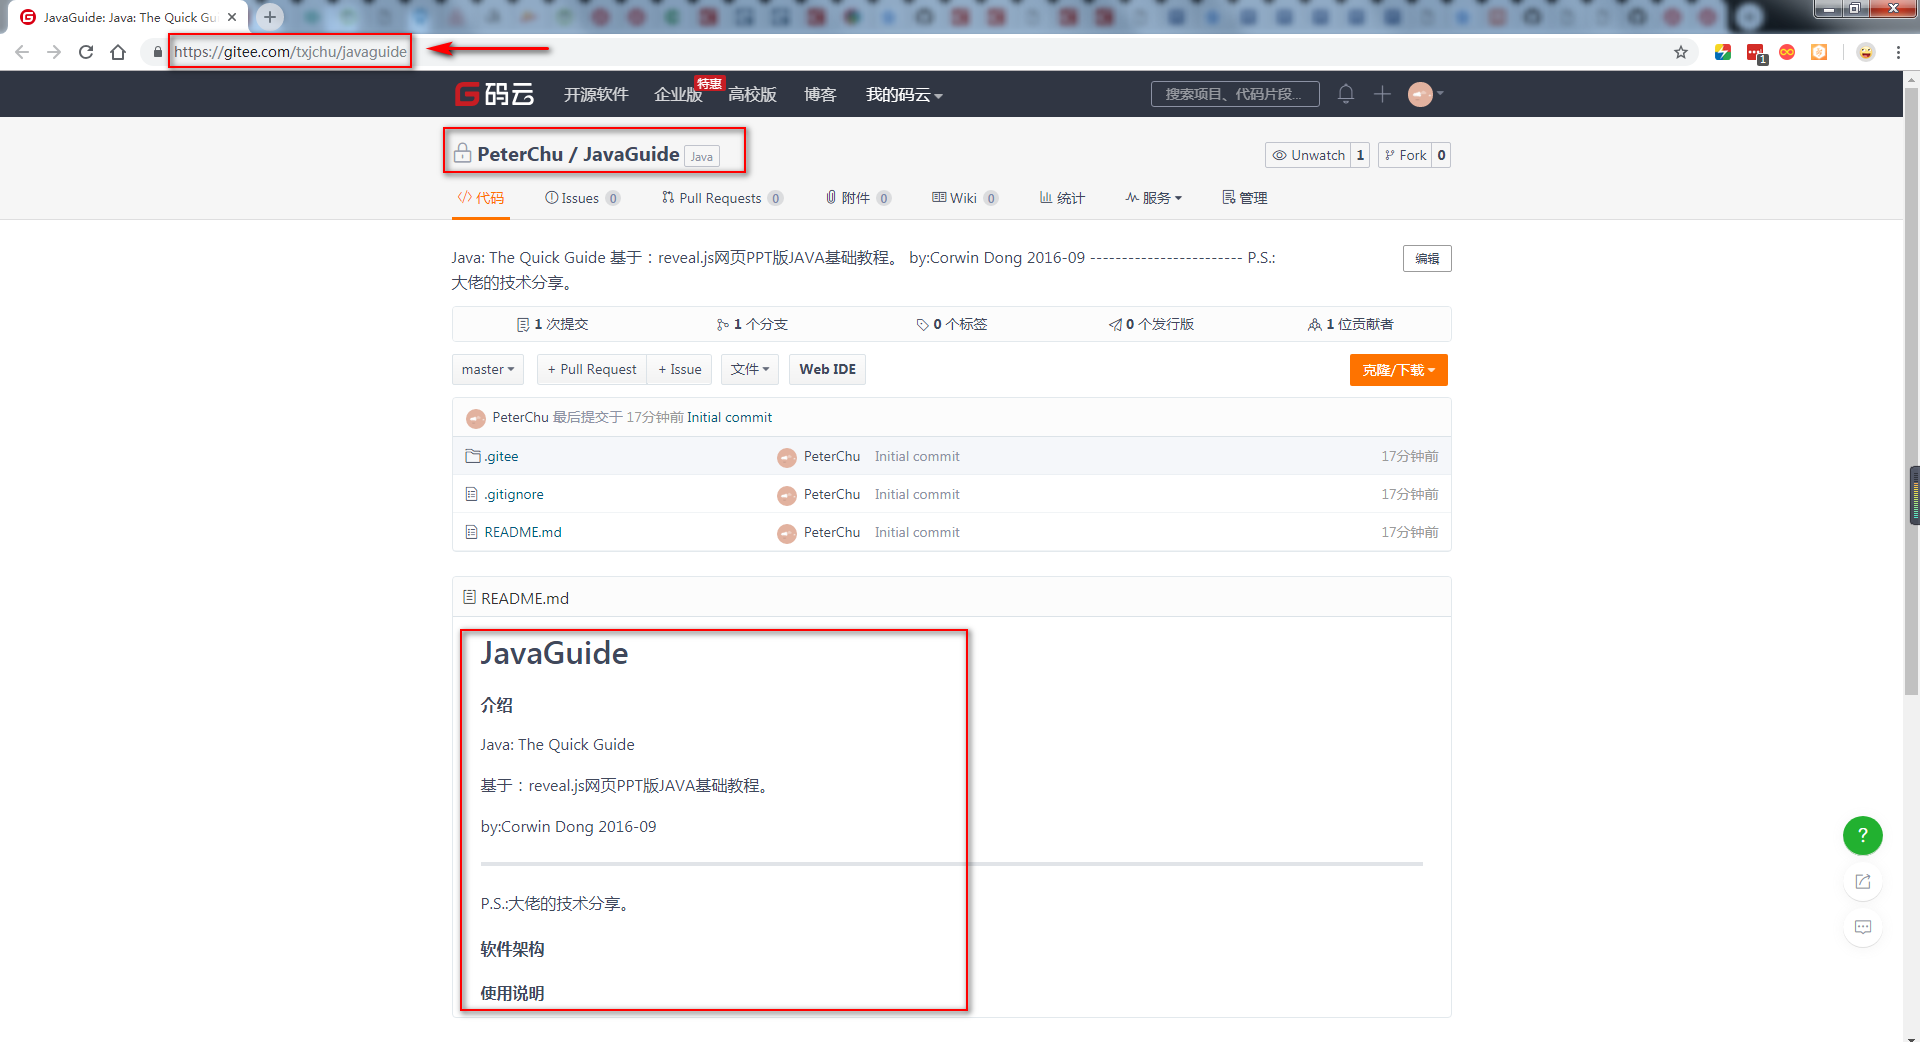The height and width of the screenshot is (1042, 1920).
Task: Open 高校版 in the top navigation
Action: click(752, 94)
